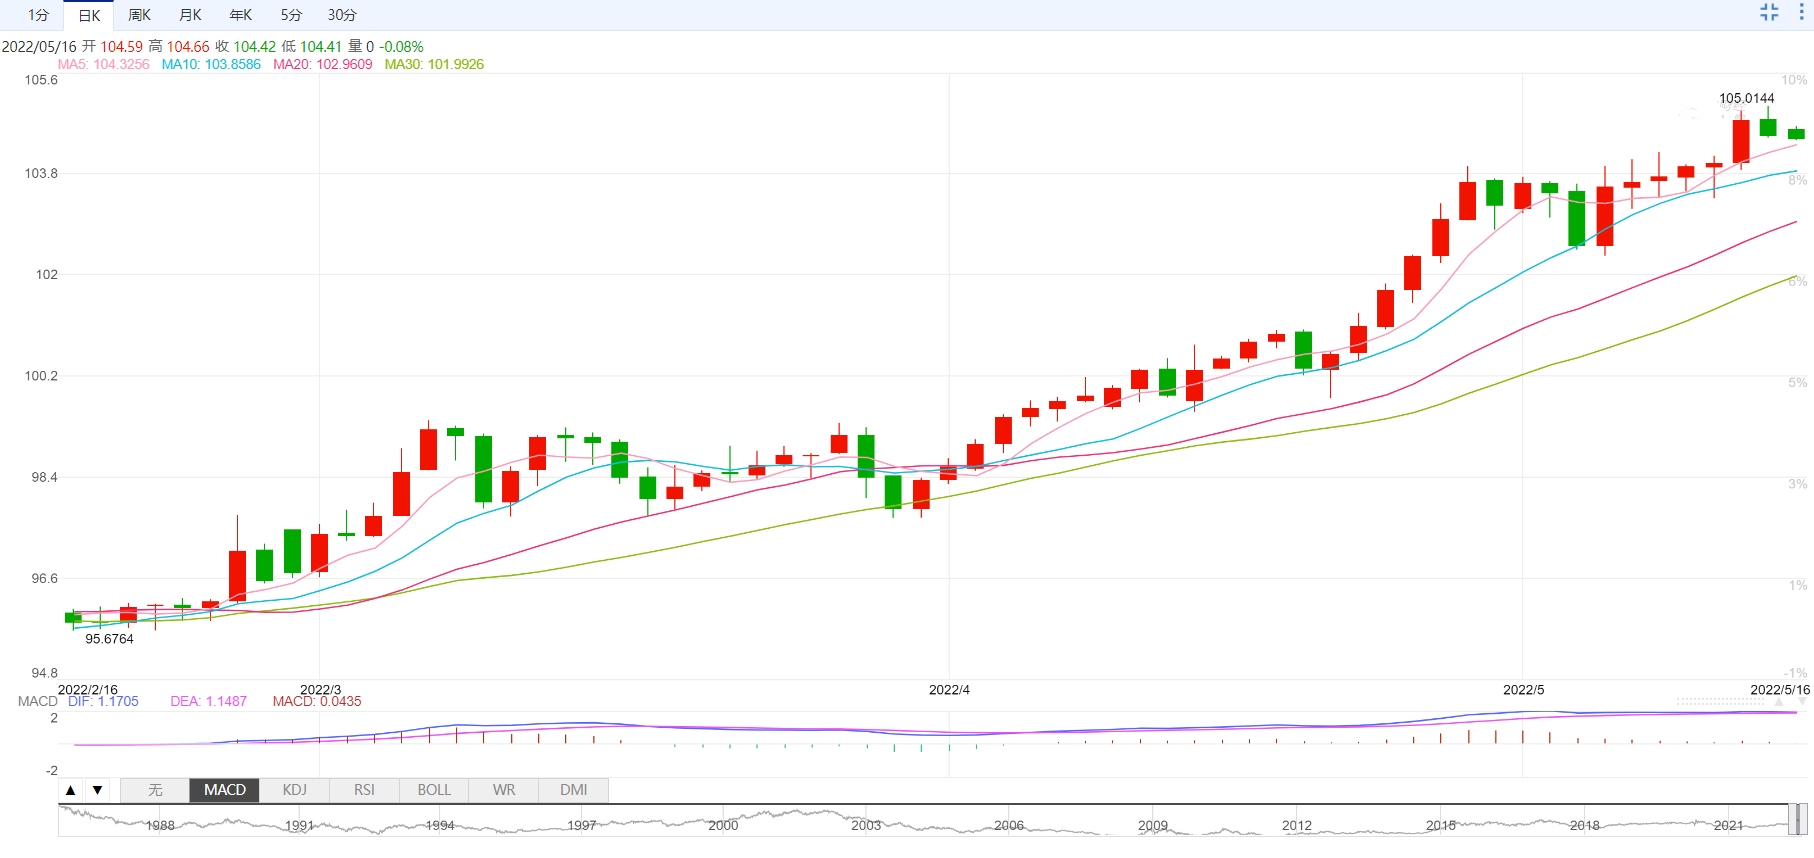Click the 2022/5/16 end date label
This screenshot has width=1814, height=858.
click(1780, 690)
